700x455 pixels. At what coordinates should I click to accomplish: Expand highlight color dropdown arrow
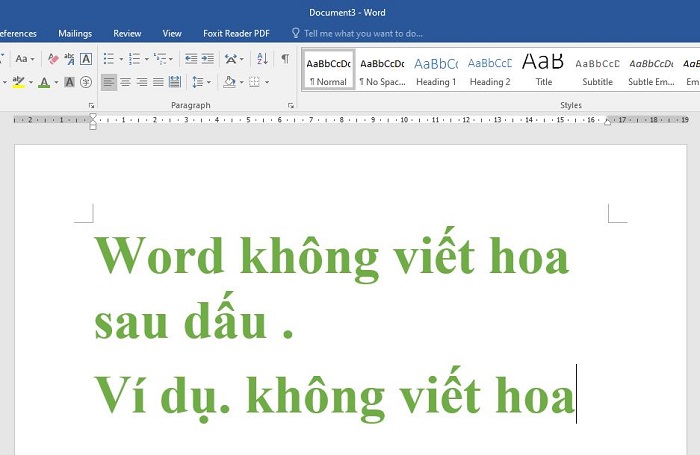pyautogui.click(x=31, y=83)
